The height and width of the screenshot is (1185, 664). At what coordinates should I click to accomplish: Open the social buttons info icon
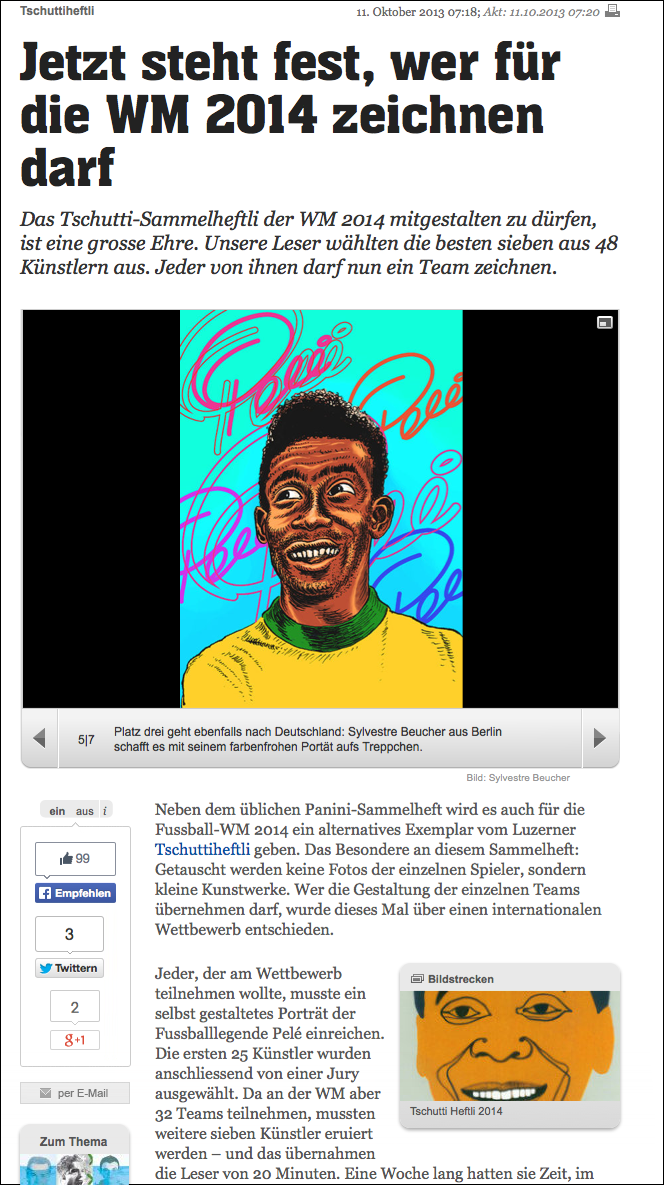pyautogui.click(x=104, y=811)
